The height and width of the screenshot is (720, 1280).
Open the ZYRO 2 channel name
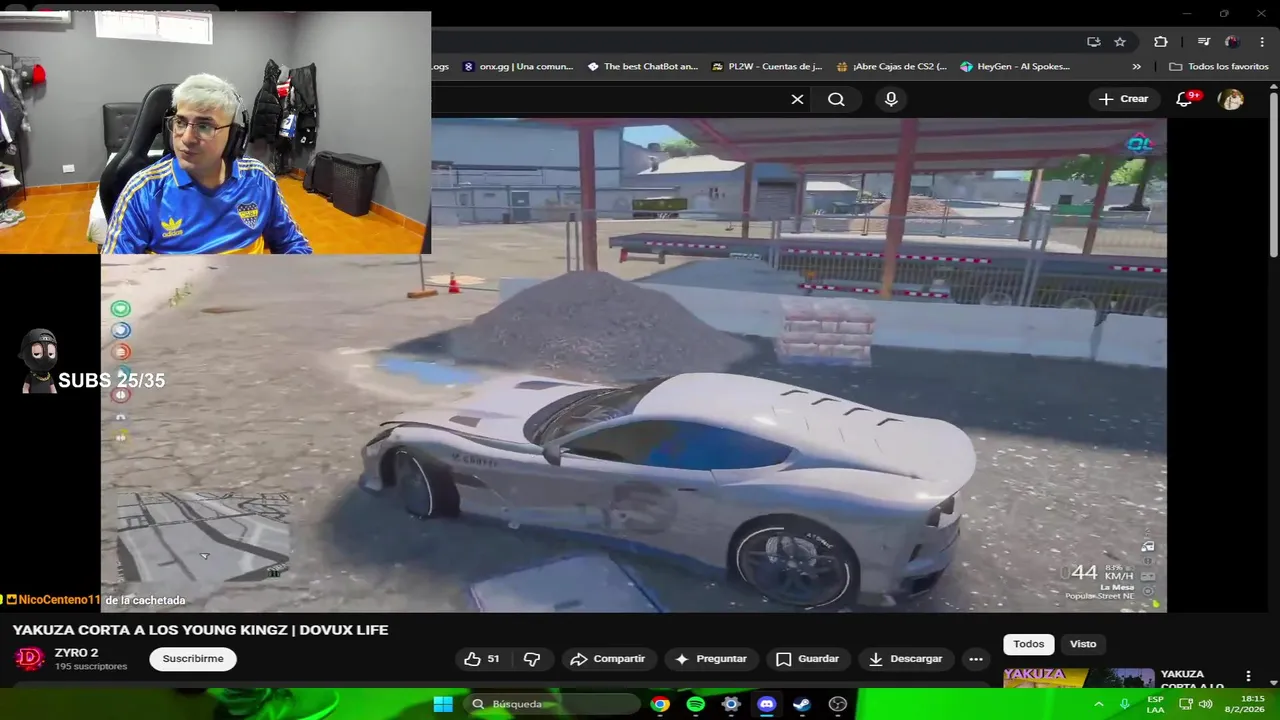pos(76,653)
